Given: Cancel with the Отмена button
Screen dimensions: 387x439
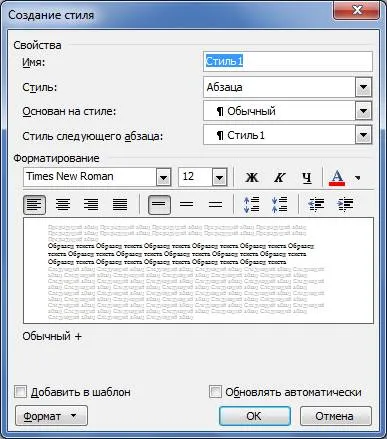Looking at the screenshot, I should [x=336, y=416].
